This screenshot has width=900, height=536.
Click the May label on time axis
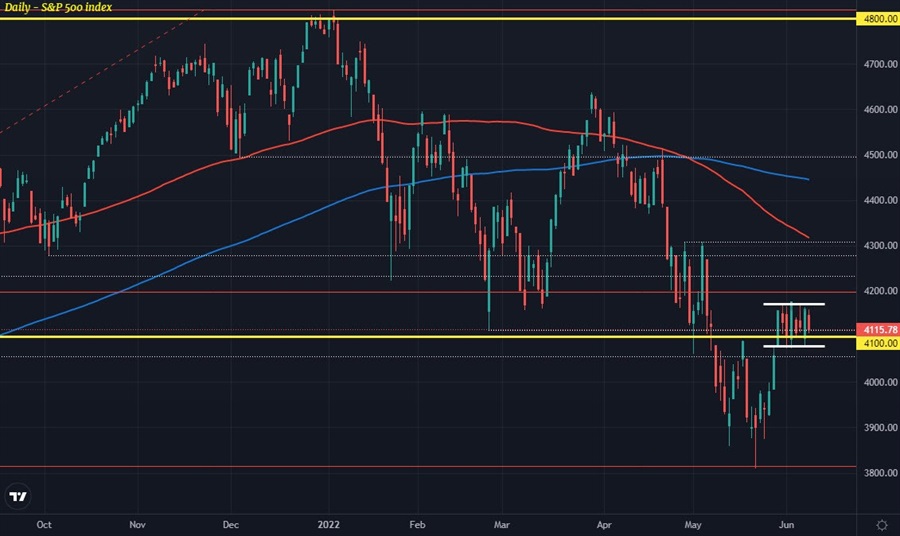(x=693, y=525)
